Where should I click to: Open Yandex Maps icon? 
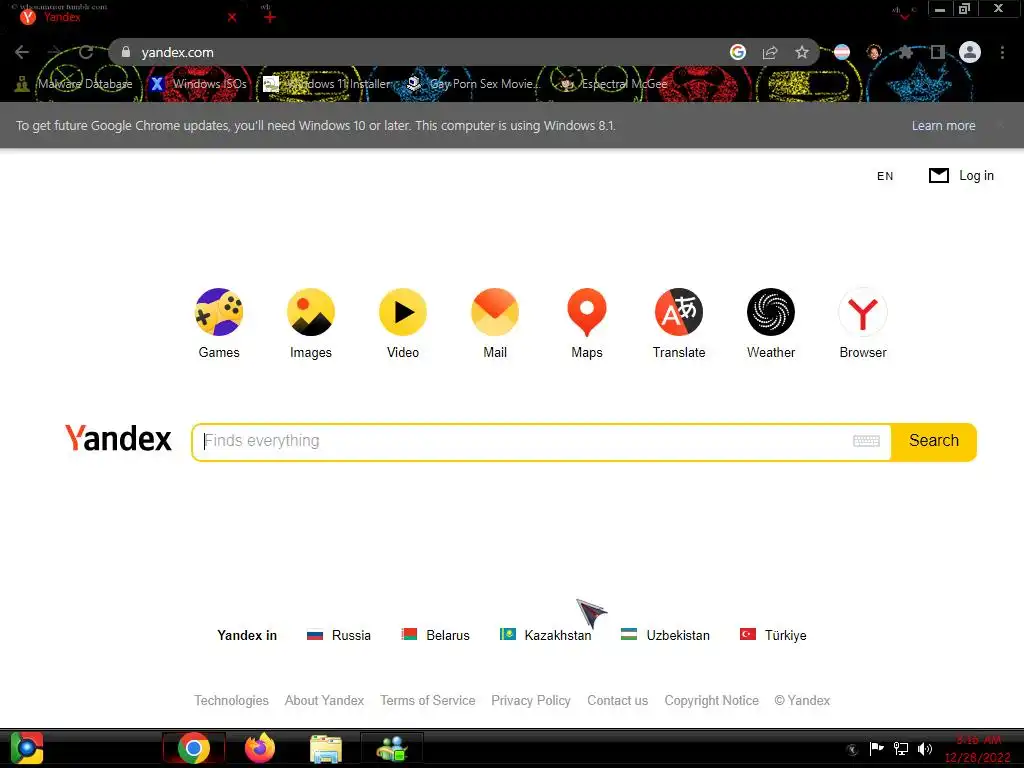point(587,312)
